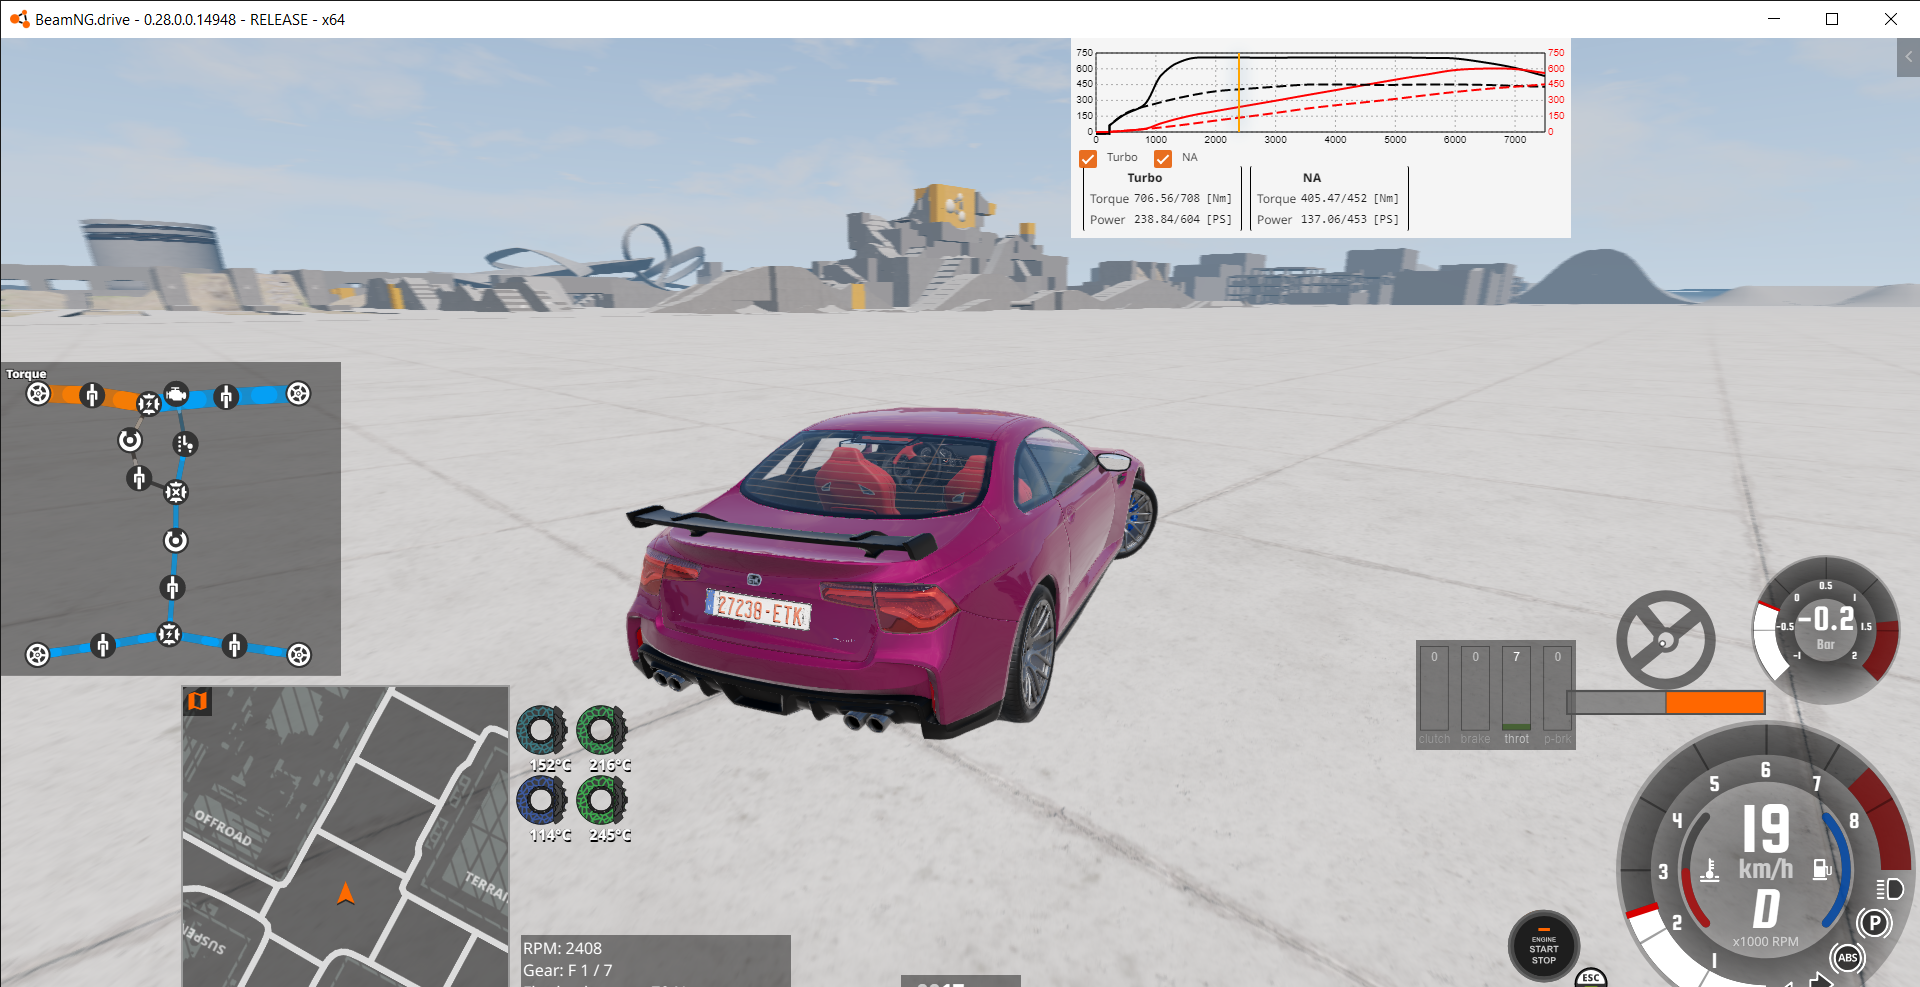Click the rear-right tire showing 245°C
This screenshot has height=987, width=1920.
pos(601,800)
